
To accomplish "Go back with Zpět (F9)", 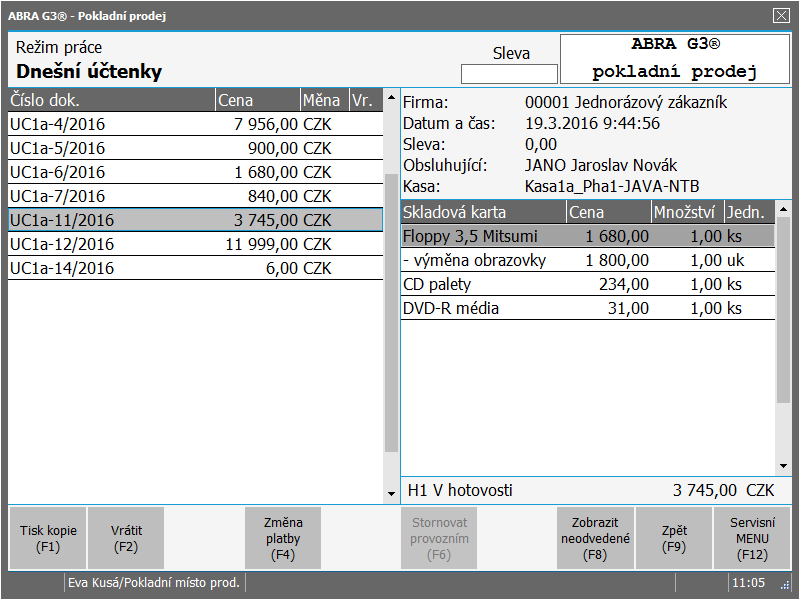I will pos(674,539).
